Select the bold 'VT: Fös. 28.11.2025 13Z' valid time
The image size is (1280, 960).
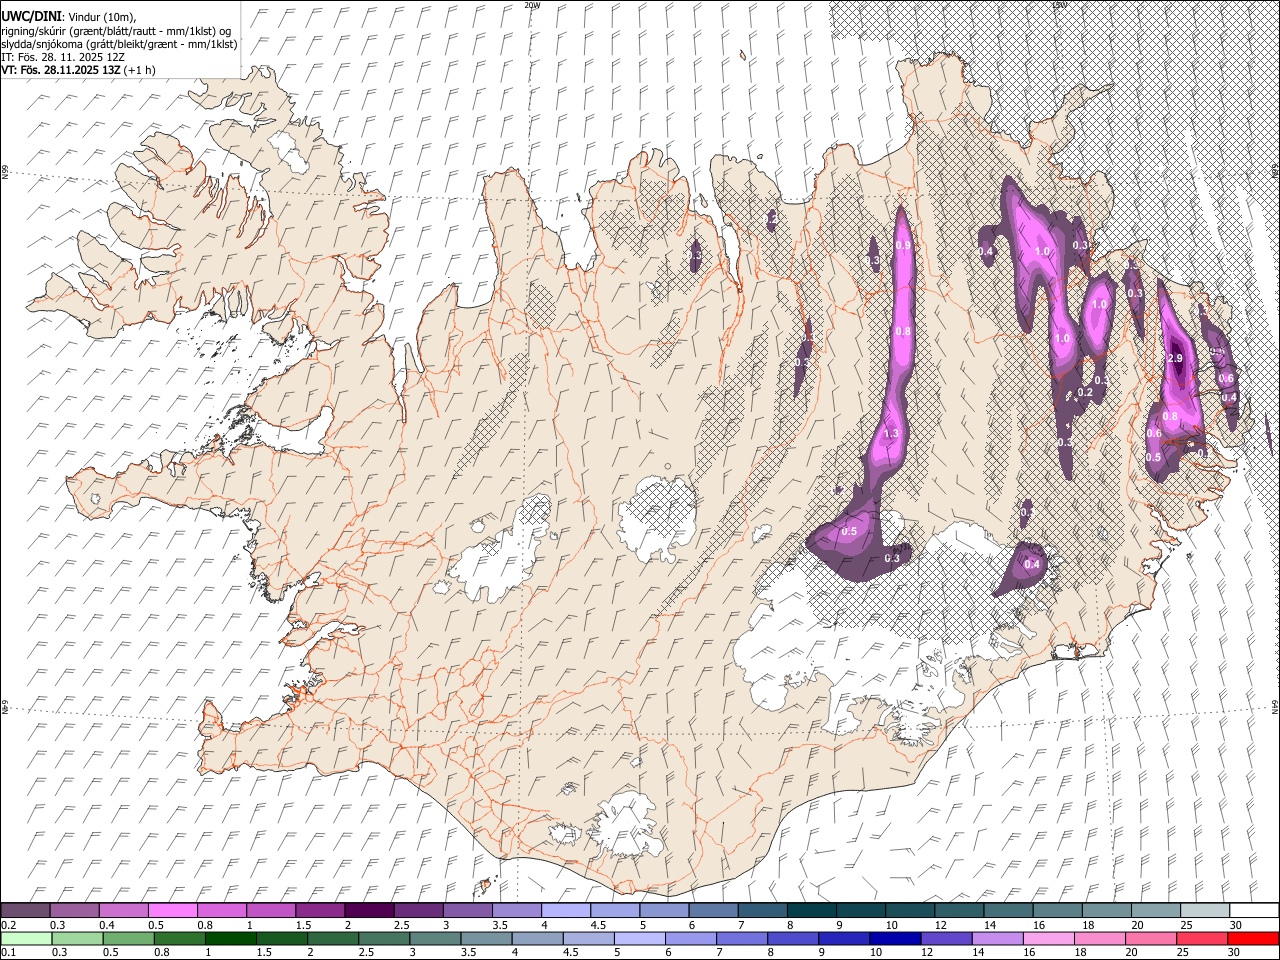[x=60, y=70]
